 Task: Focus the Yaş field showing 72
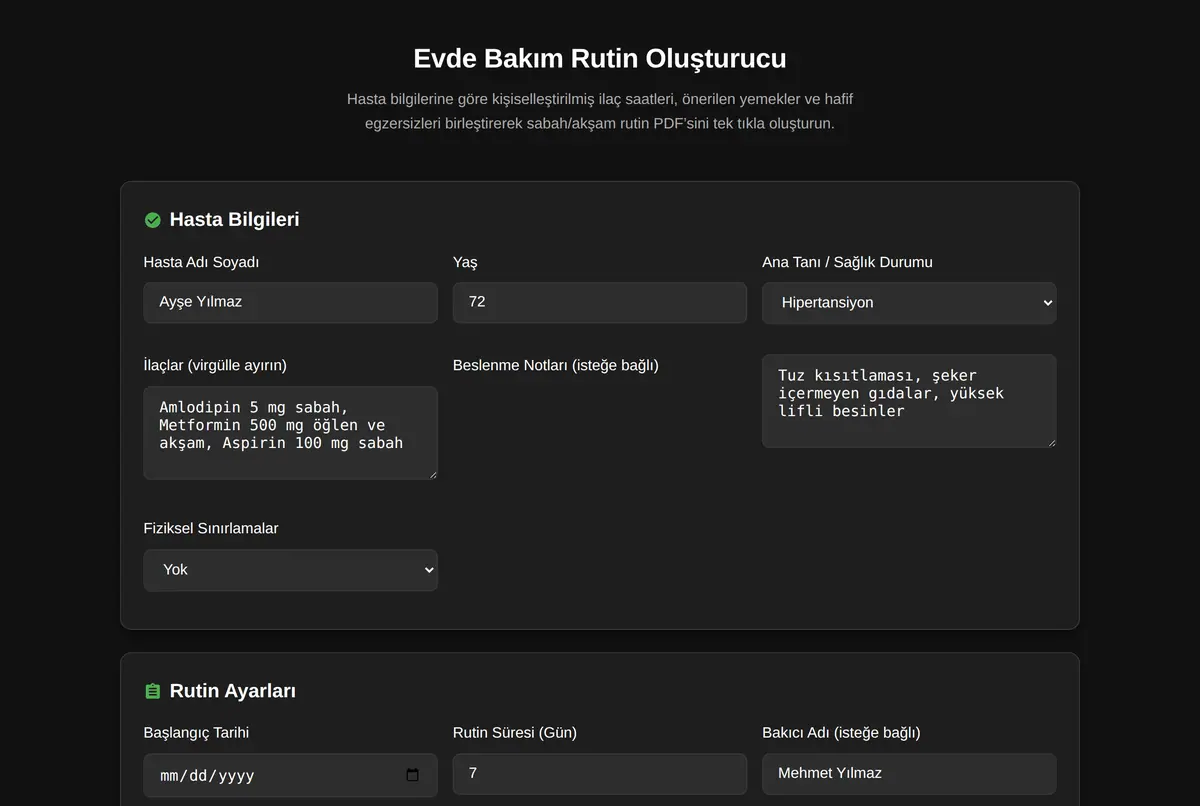pyautogui.click(x=600, y=302)
